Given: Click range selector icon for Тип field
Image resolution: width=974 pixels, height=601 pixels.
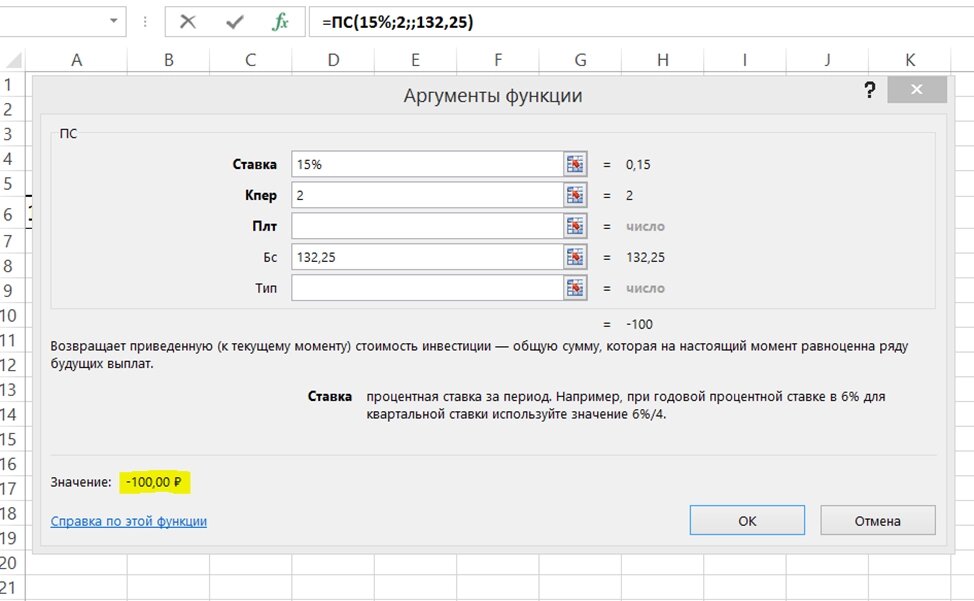Looking at the screenshot, I should click(x=575, y=288).
